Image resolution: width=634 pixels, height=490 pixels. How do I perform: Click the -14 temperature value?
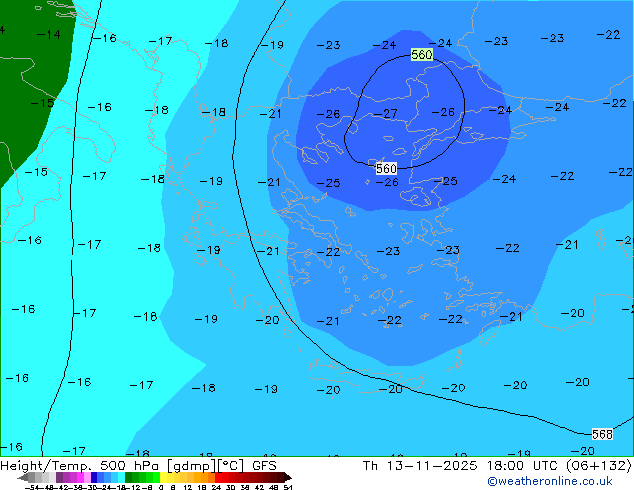(x=48, y=34)
